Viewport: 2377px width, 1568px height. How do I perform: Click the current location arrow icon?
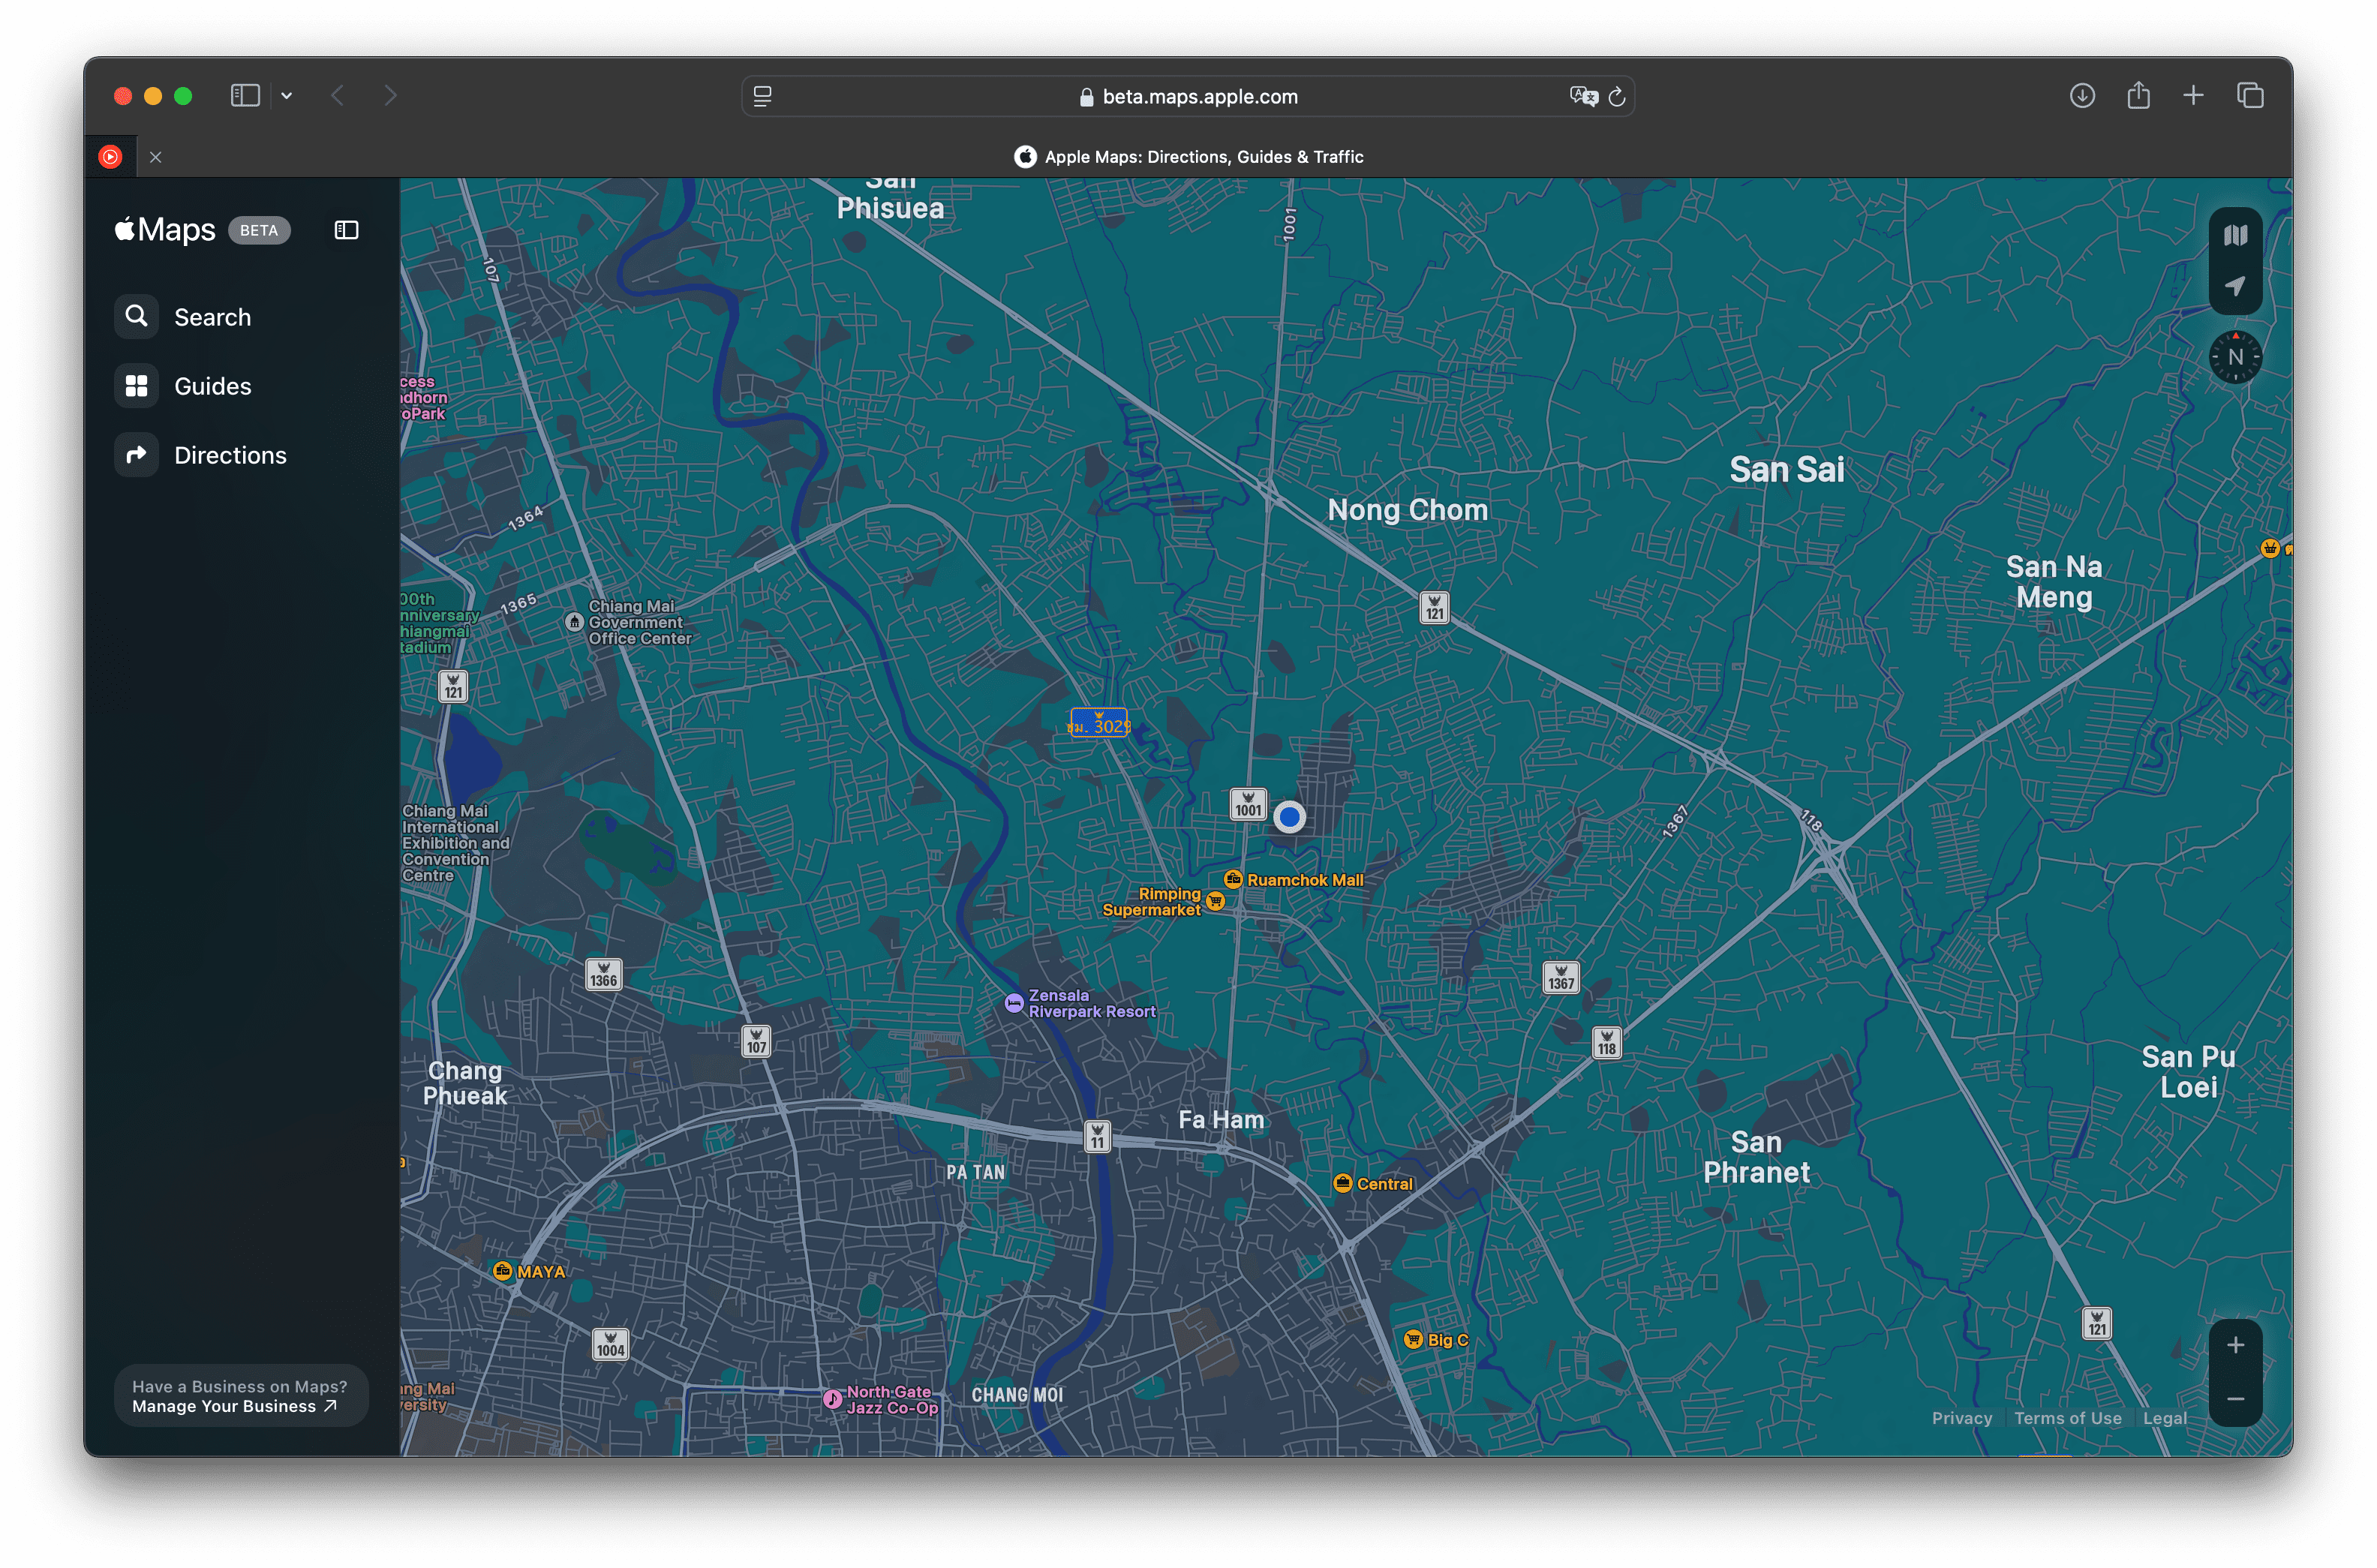(2235, 286)
